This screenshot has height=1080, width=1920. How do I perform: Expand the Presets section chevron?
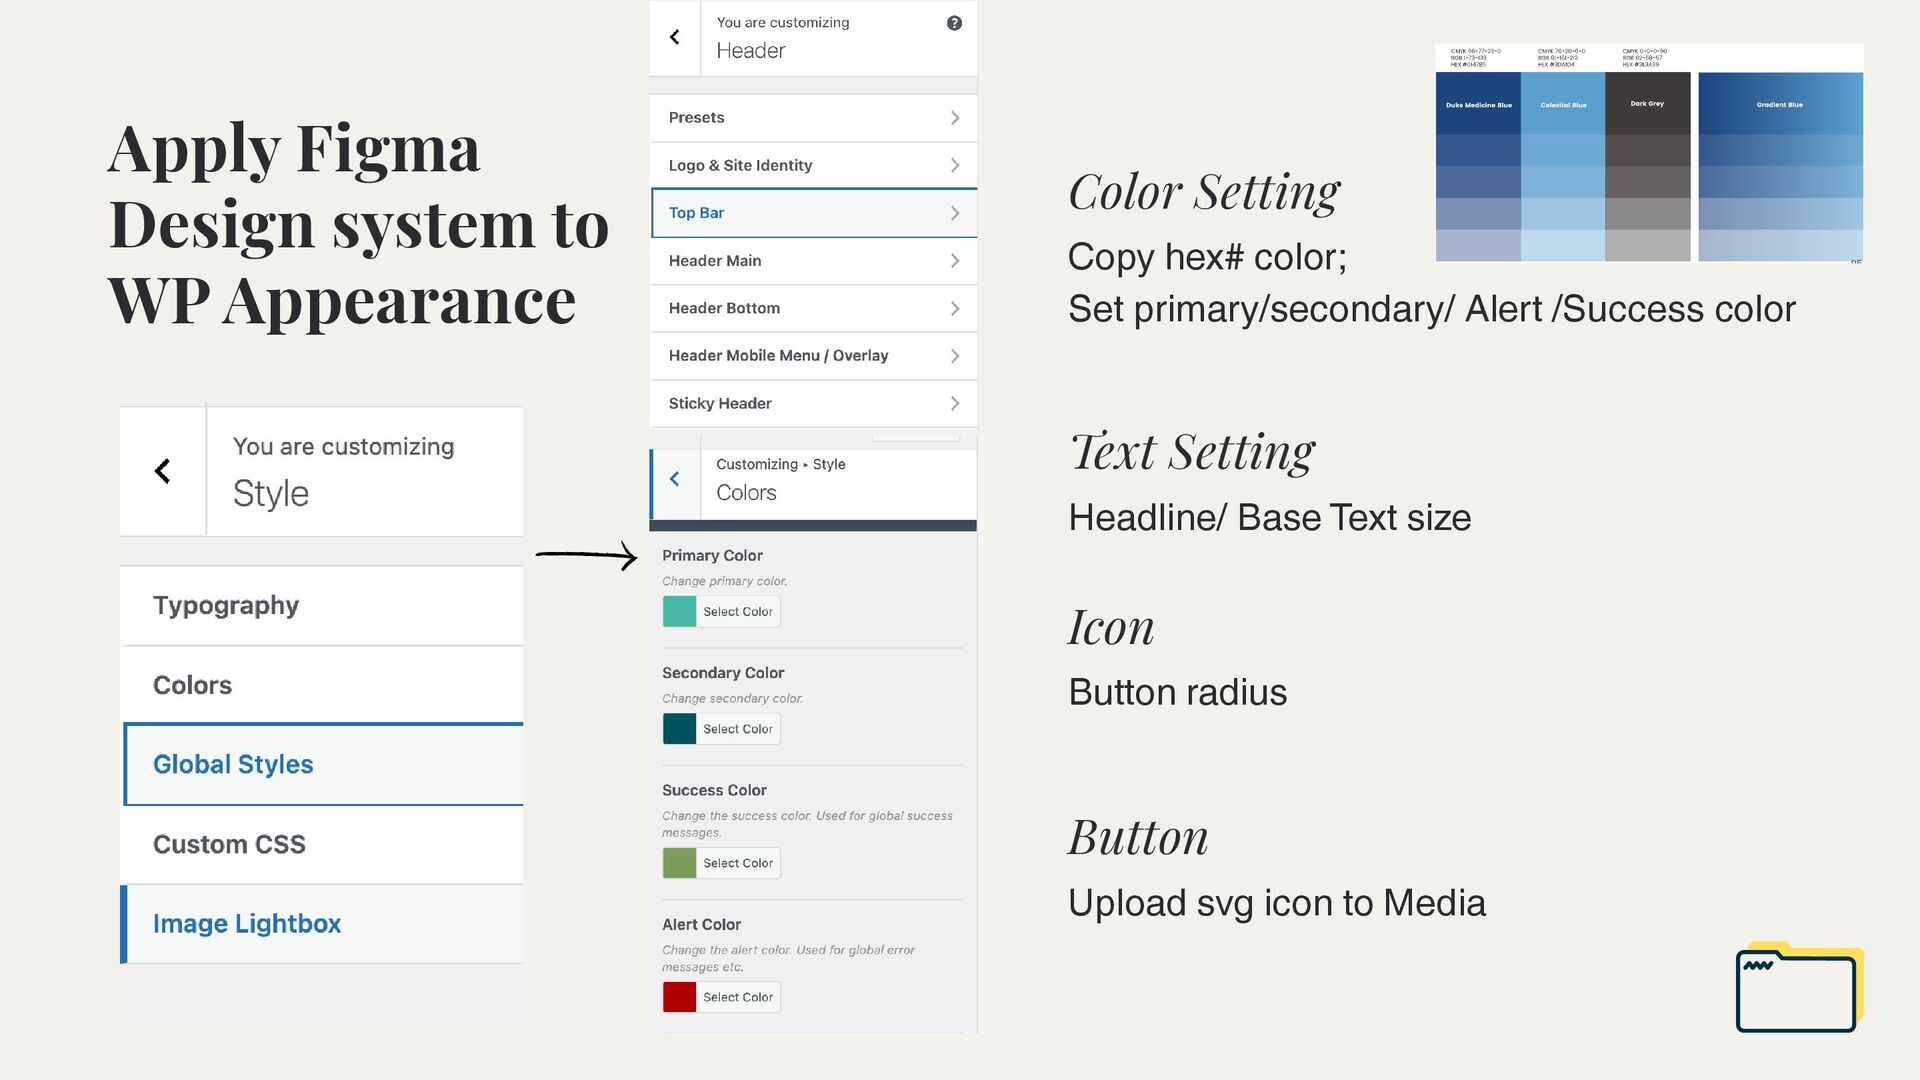pos(955,118)
